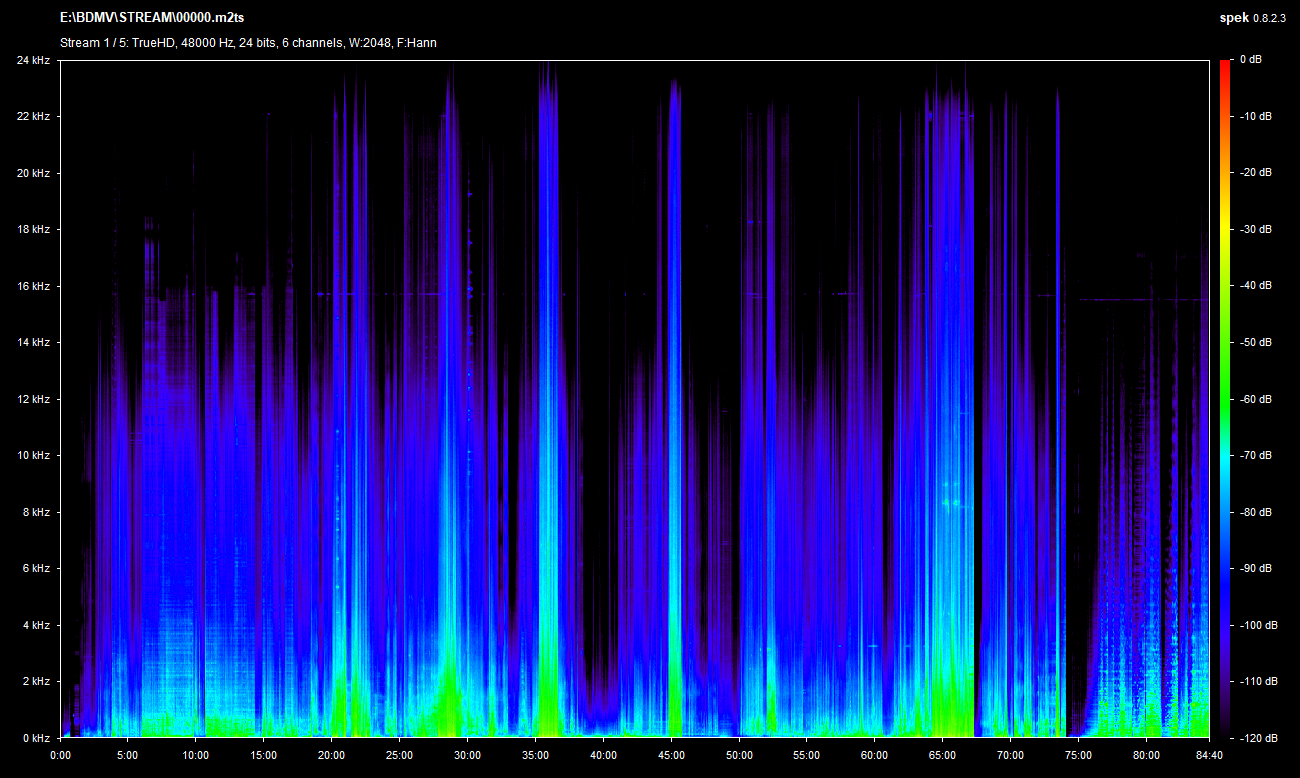
Task: Click the 0 dB label on color scale
Action: click(1250, 60)
